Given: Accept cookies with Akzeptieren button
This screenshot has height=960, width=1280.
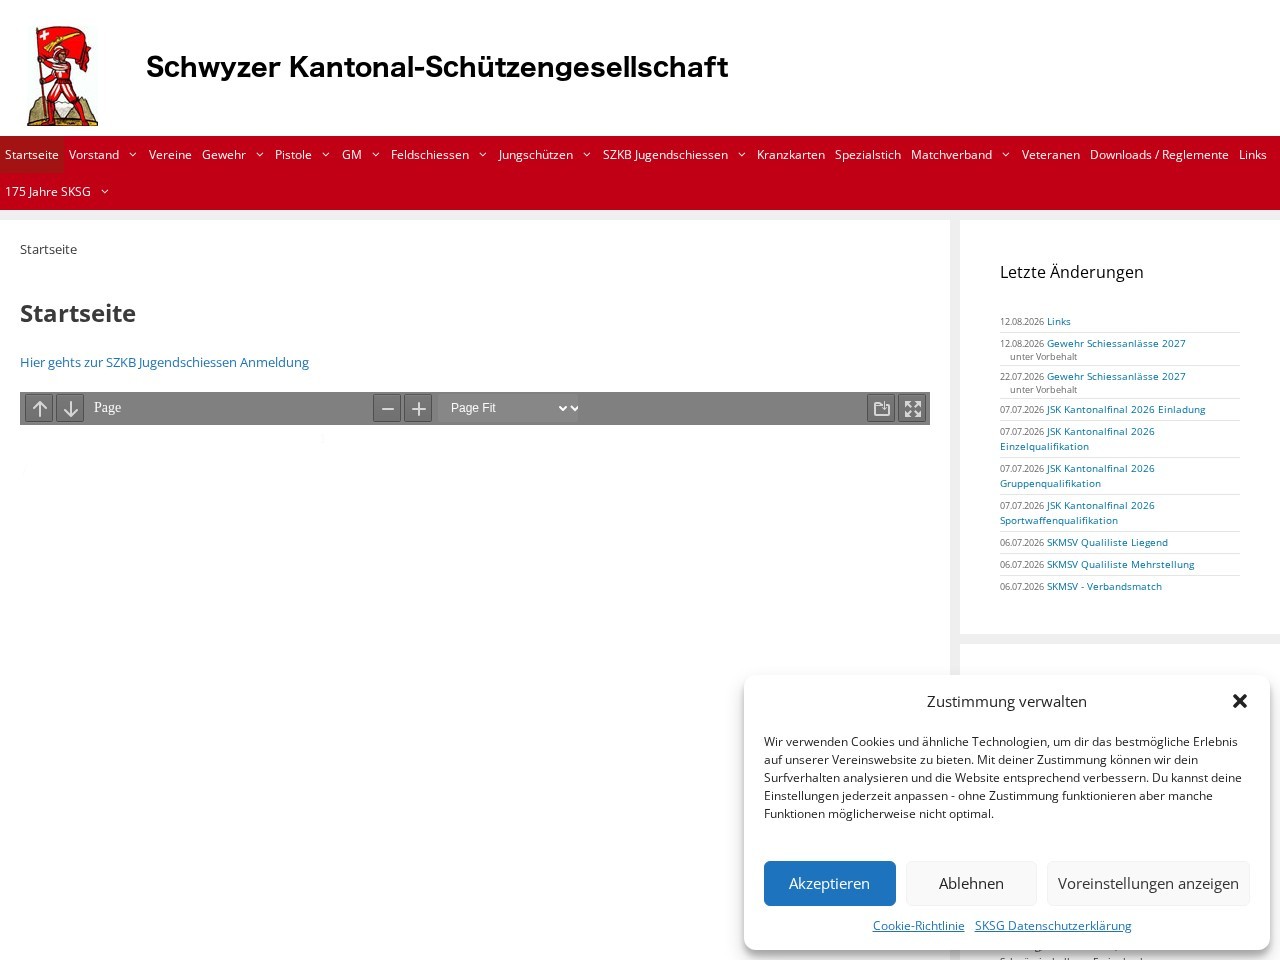Looking at the screenshot, I should click(x=830, y=883).
